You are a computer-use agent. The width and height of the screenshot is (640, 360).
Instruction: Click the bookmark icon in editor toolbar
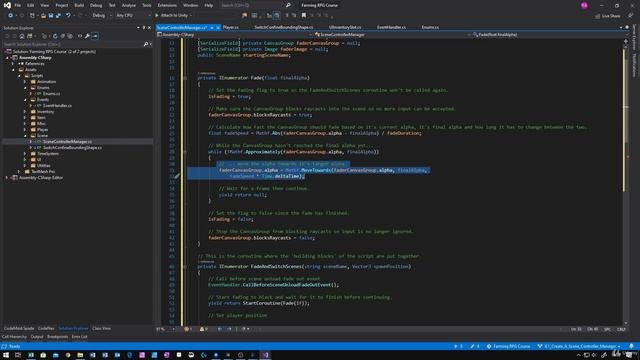[304, 16]
